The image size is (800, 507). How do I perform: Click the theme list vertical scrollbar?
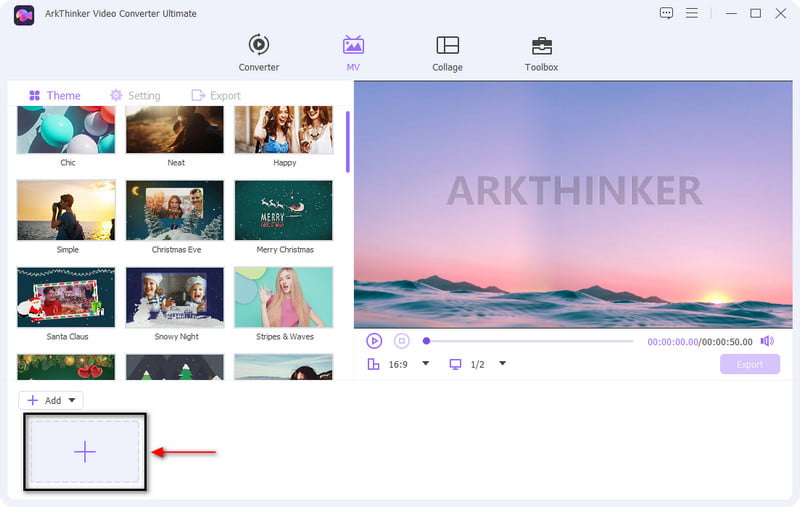(x=348, y=142)
